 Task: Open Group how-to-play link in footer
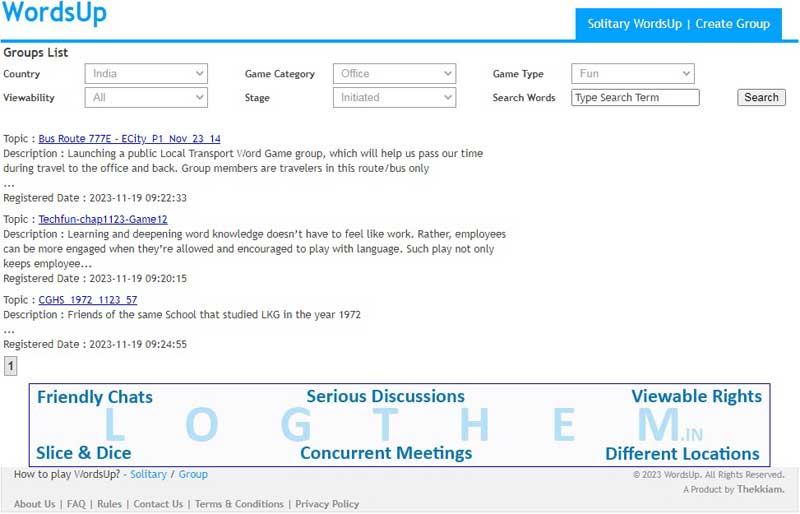tap(193, 474)
